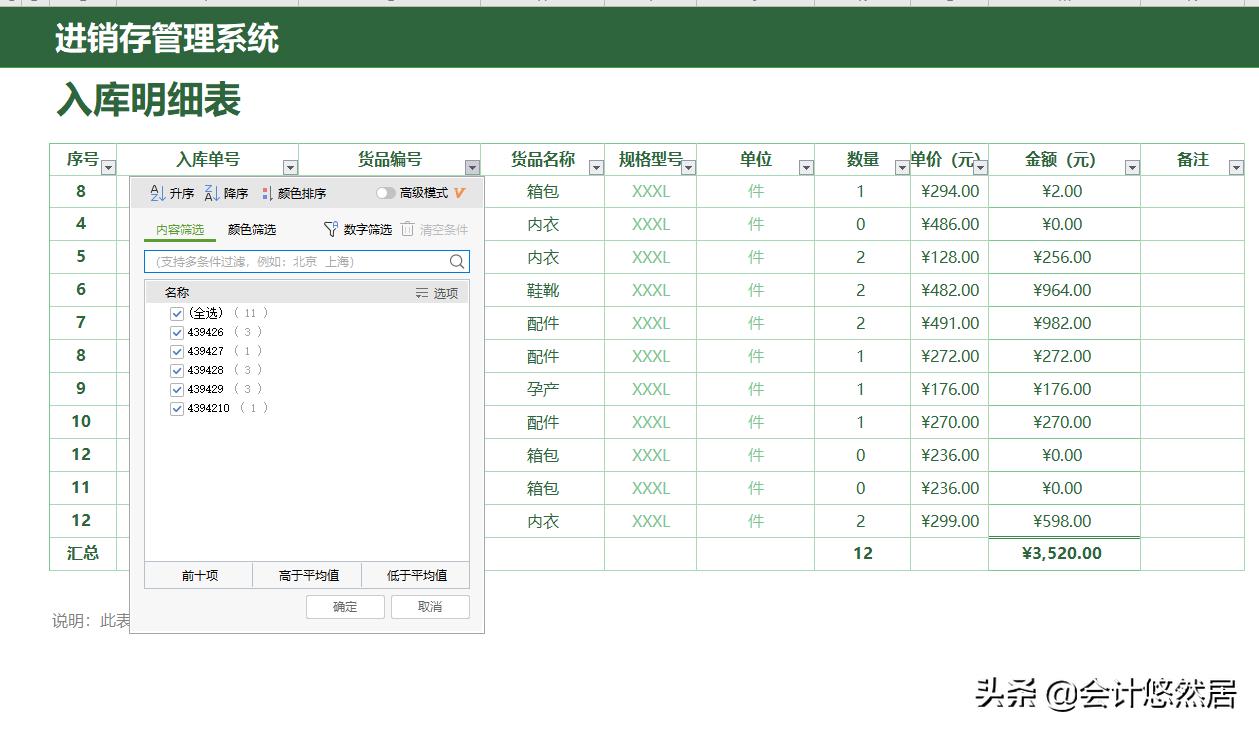Confirm the filter with 确定 button
The width and height of the screenshot is (1259, 731).
(x=344, y=606)
